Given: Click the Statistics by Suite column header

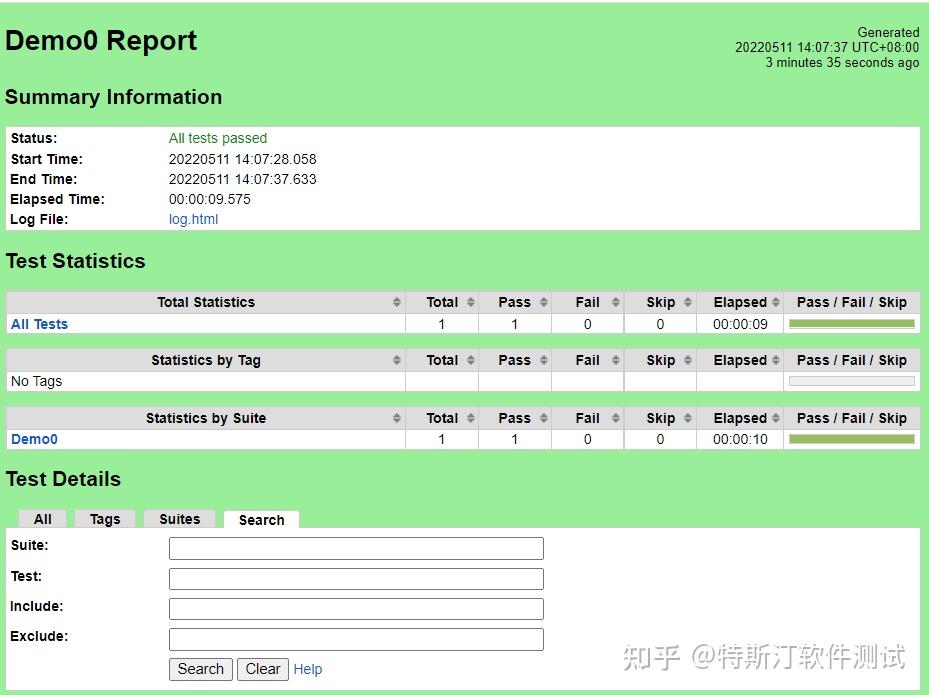Looking at the screenshot, I should pos(206,418).
